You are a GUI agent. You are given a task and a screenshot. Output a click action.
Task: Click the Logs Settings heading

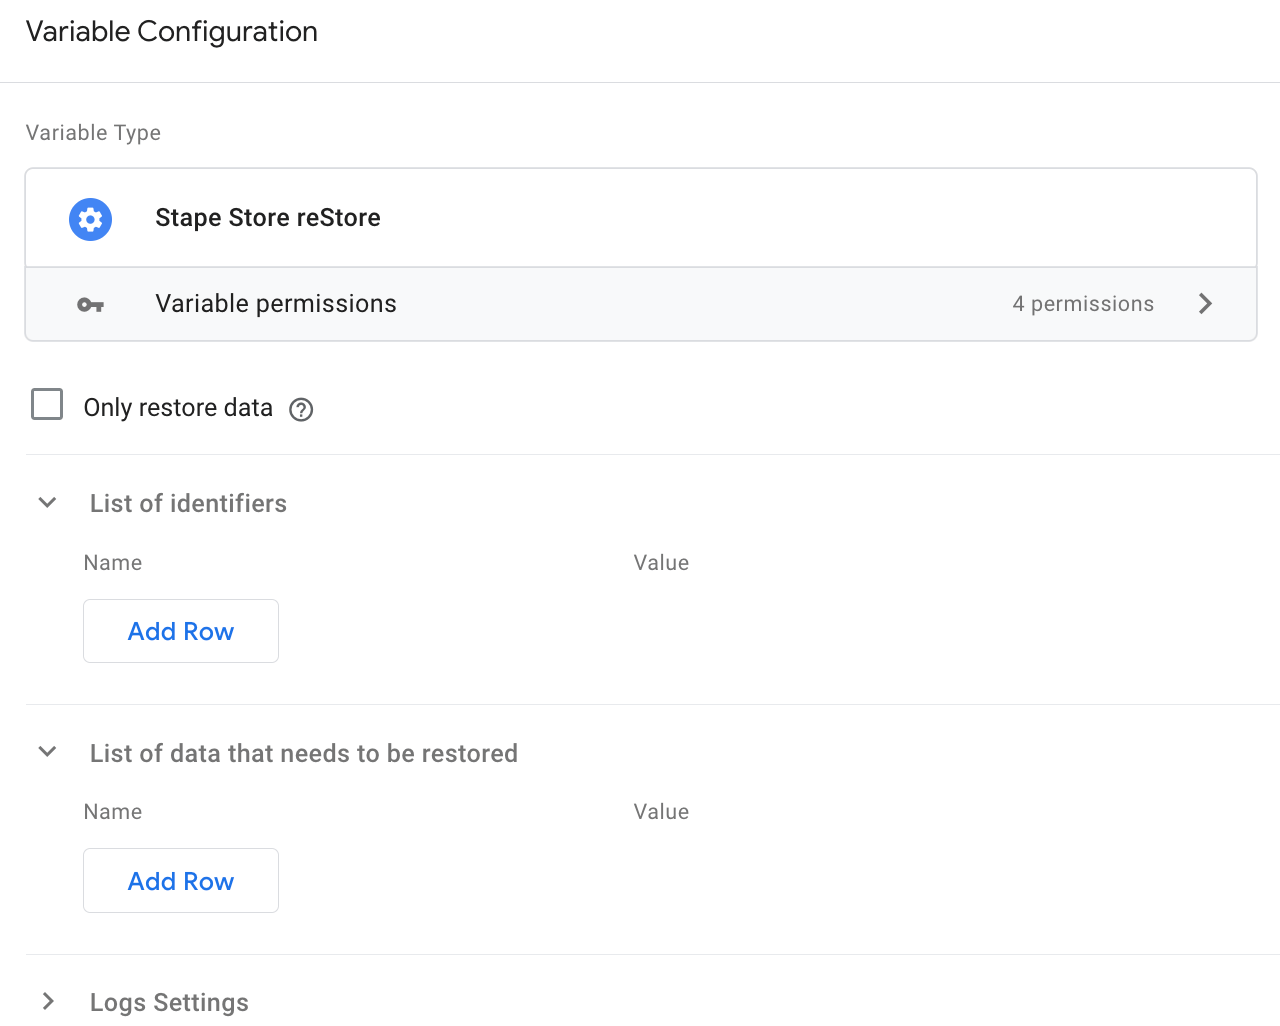[x=169, y=1002]
